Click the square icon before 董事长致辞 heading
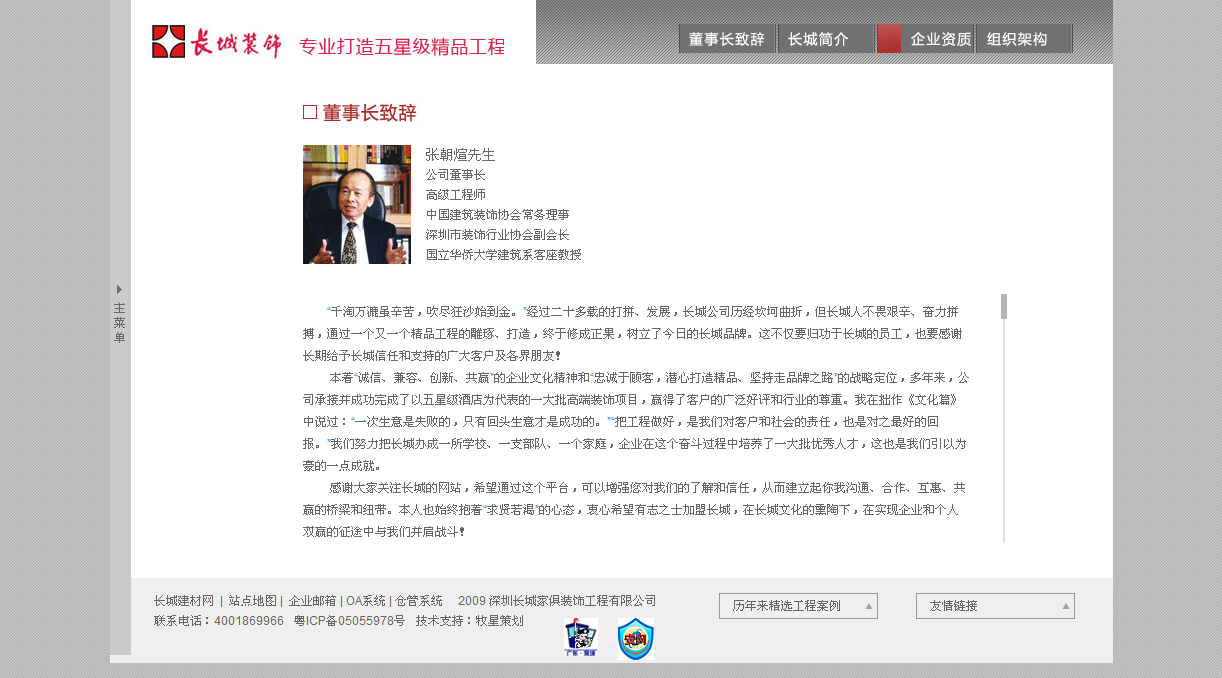Screen dimensions: 1222x678 coord(308,111)
